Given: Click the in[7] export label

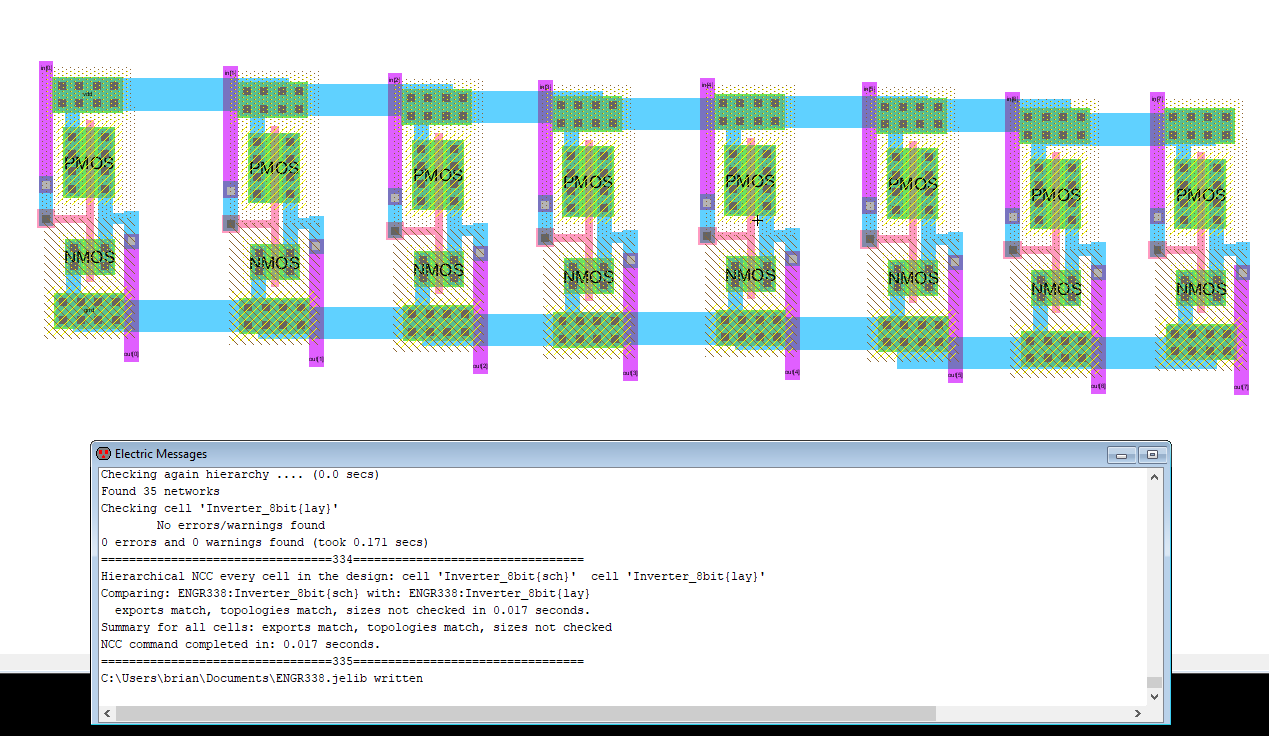Looking at the screenshot, I should click(x=1157, y=98).
